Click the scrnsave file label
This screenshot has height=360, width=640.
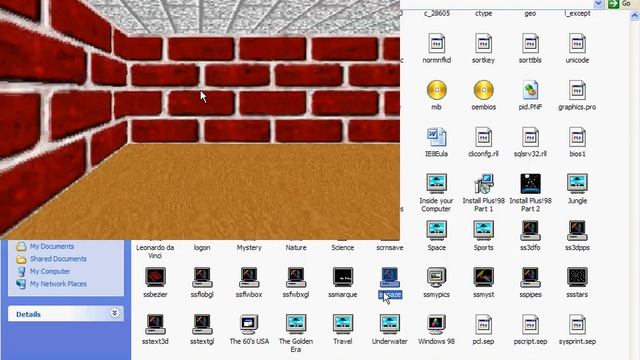pyautogui.click(x=389, y=248)
